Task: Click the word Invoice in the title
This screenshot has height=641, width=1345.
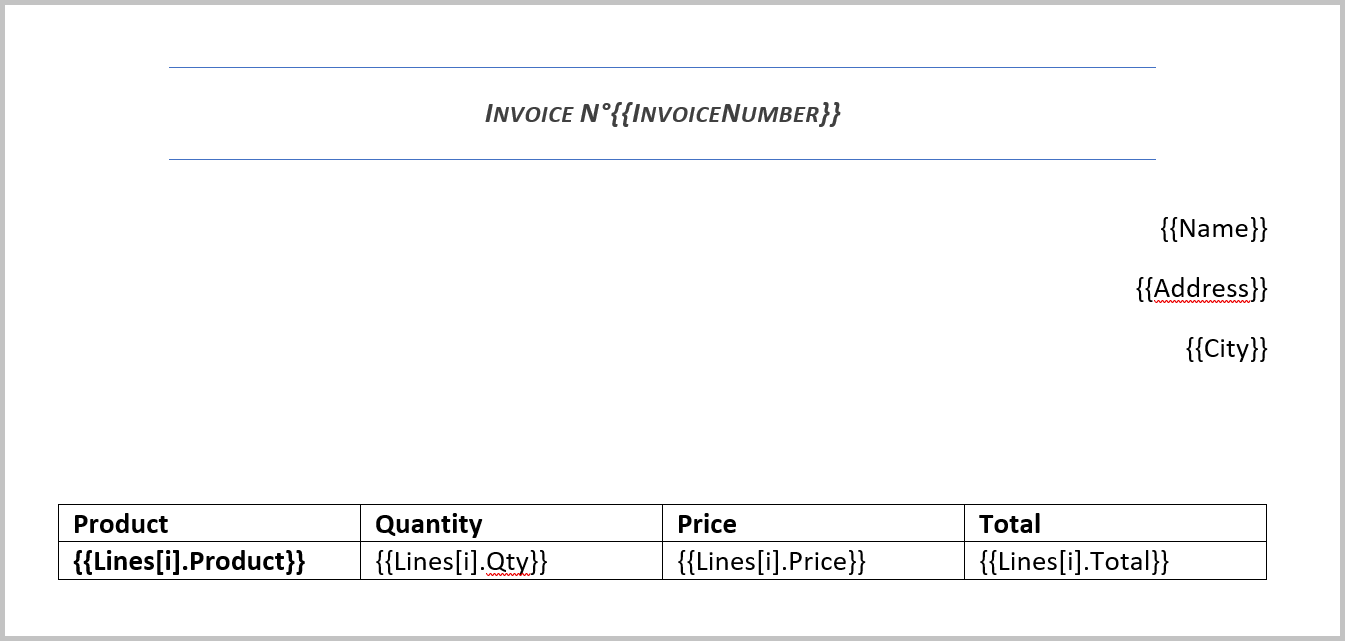Action: 525,114
